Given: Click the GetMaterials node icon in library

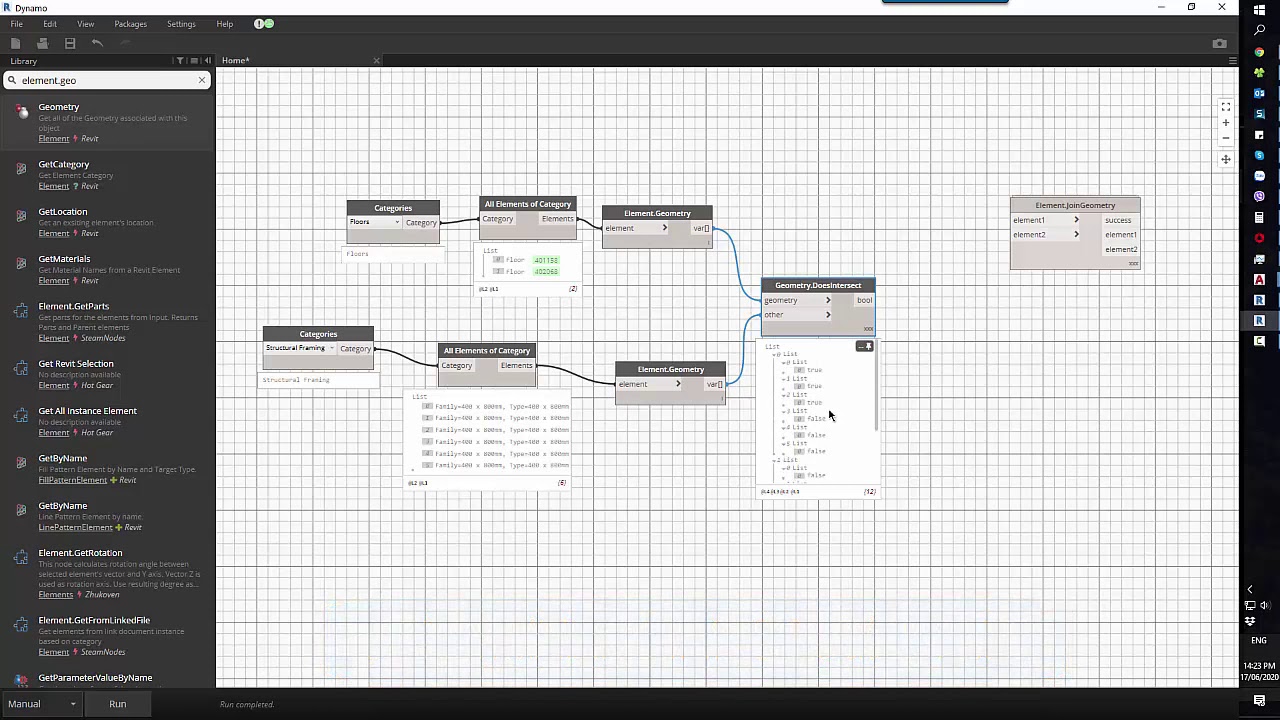Looking at the screenshot, I should (x=21, y=263).
